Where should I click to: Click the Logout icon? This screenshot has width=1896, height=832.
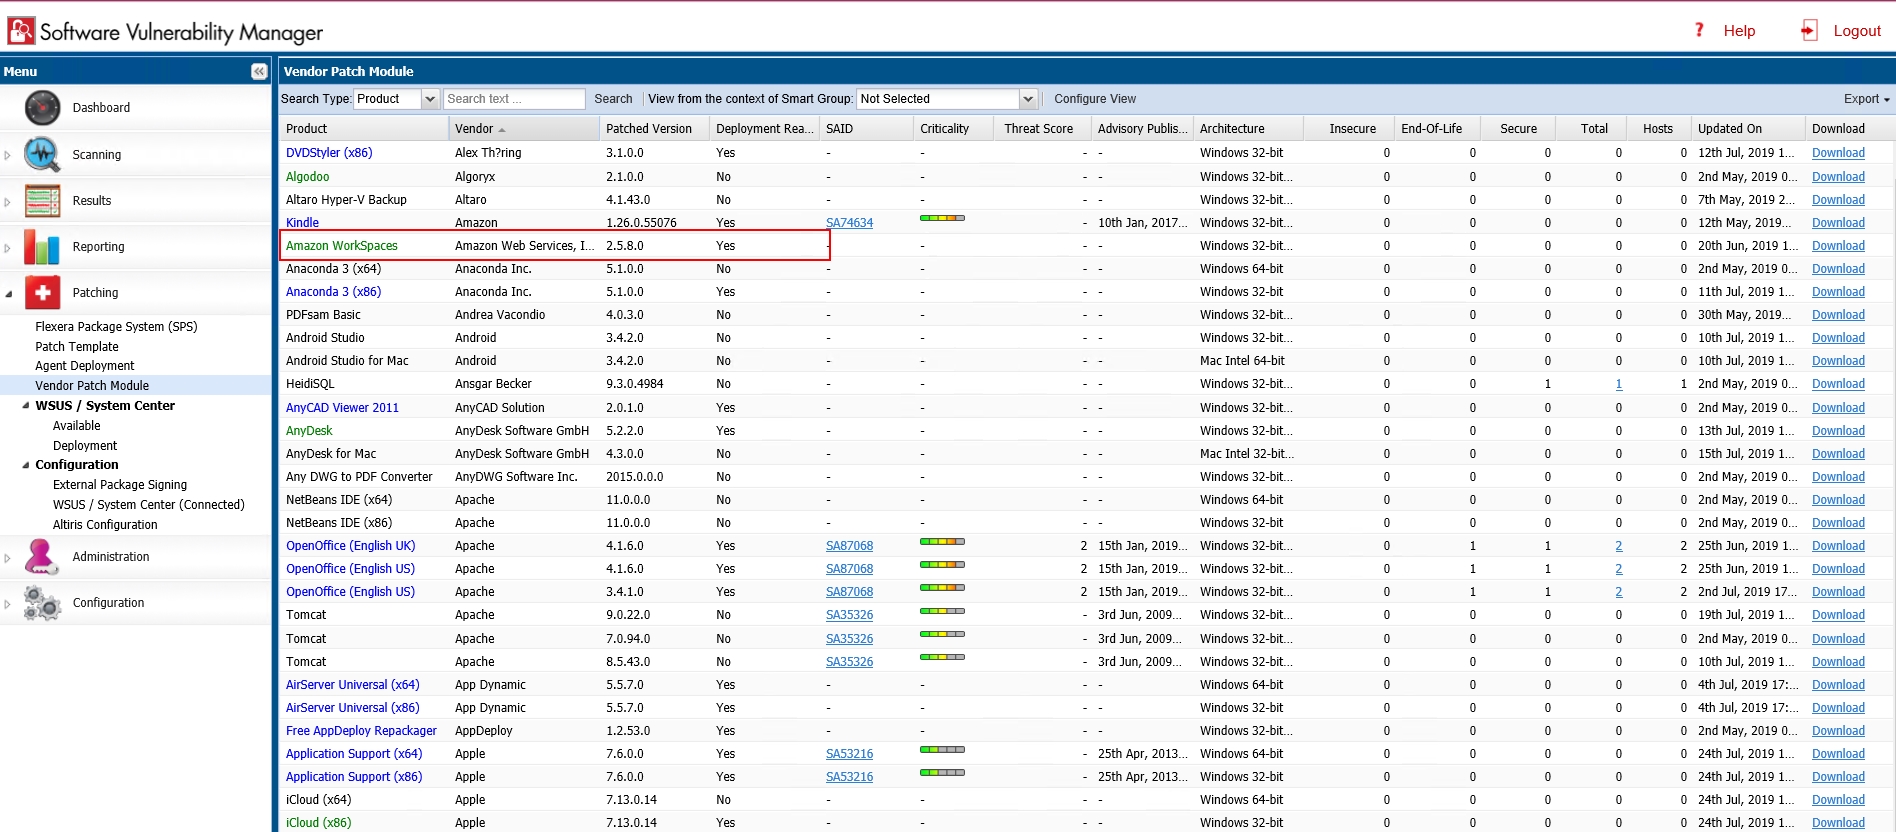pyautogui.click(x=1809, y=31)
